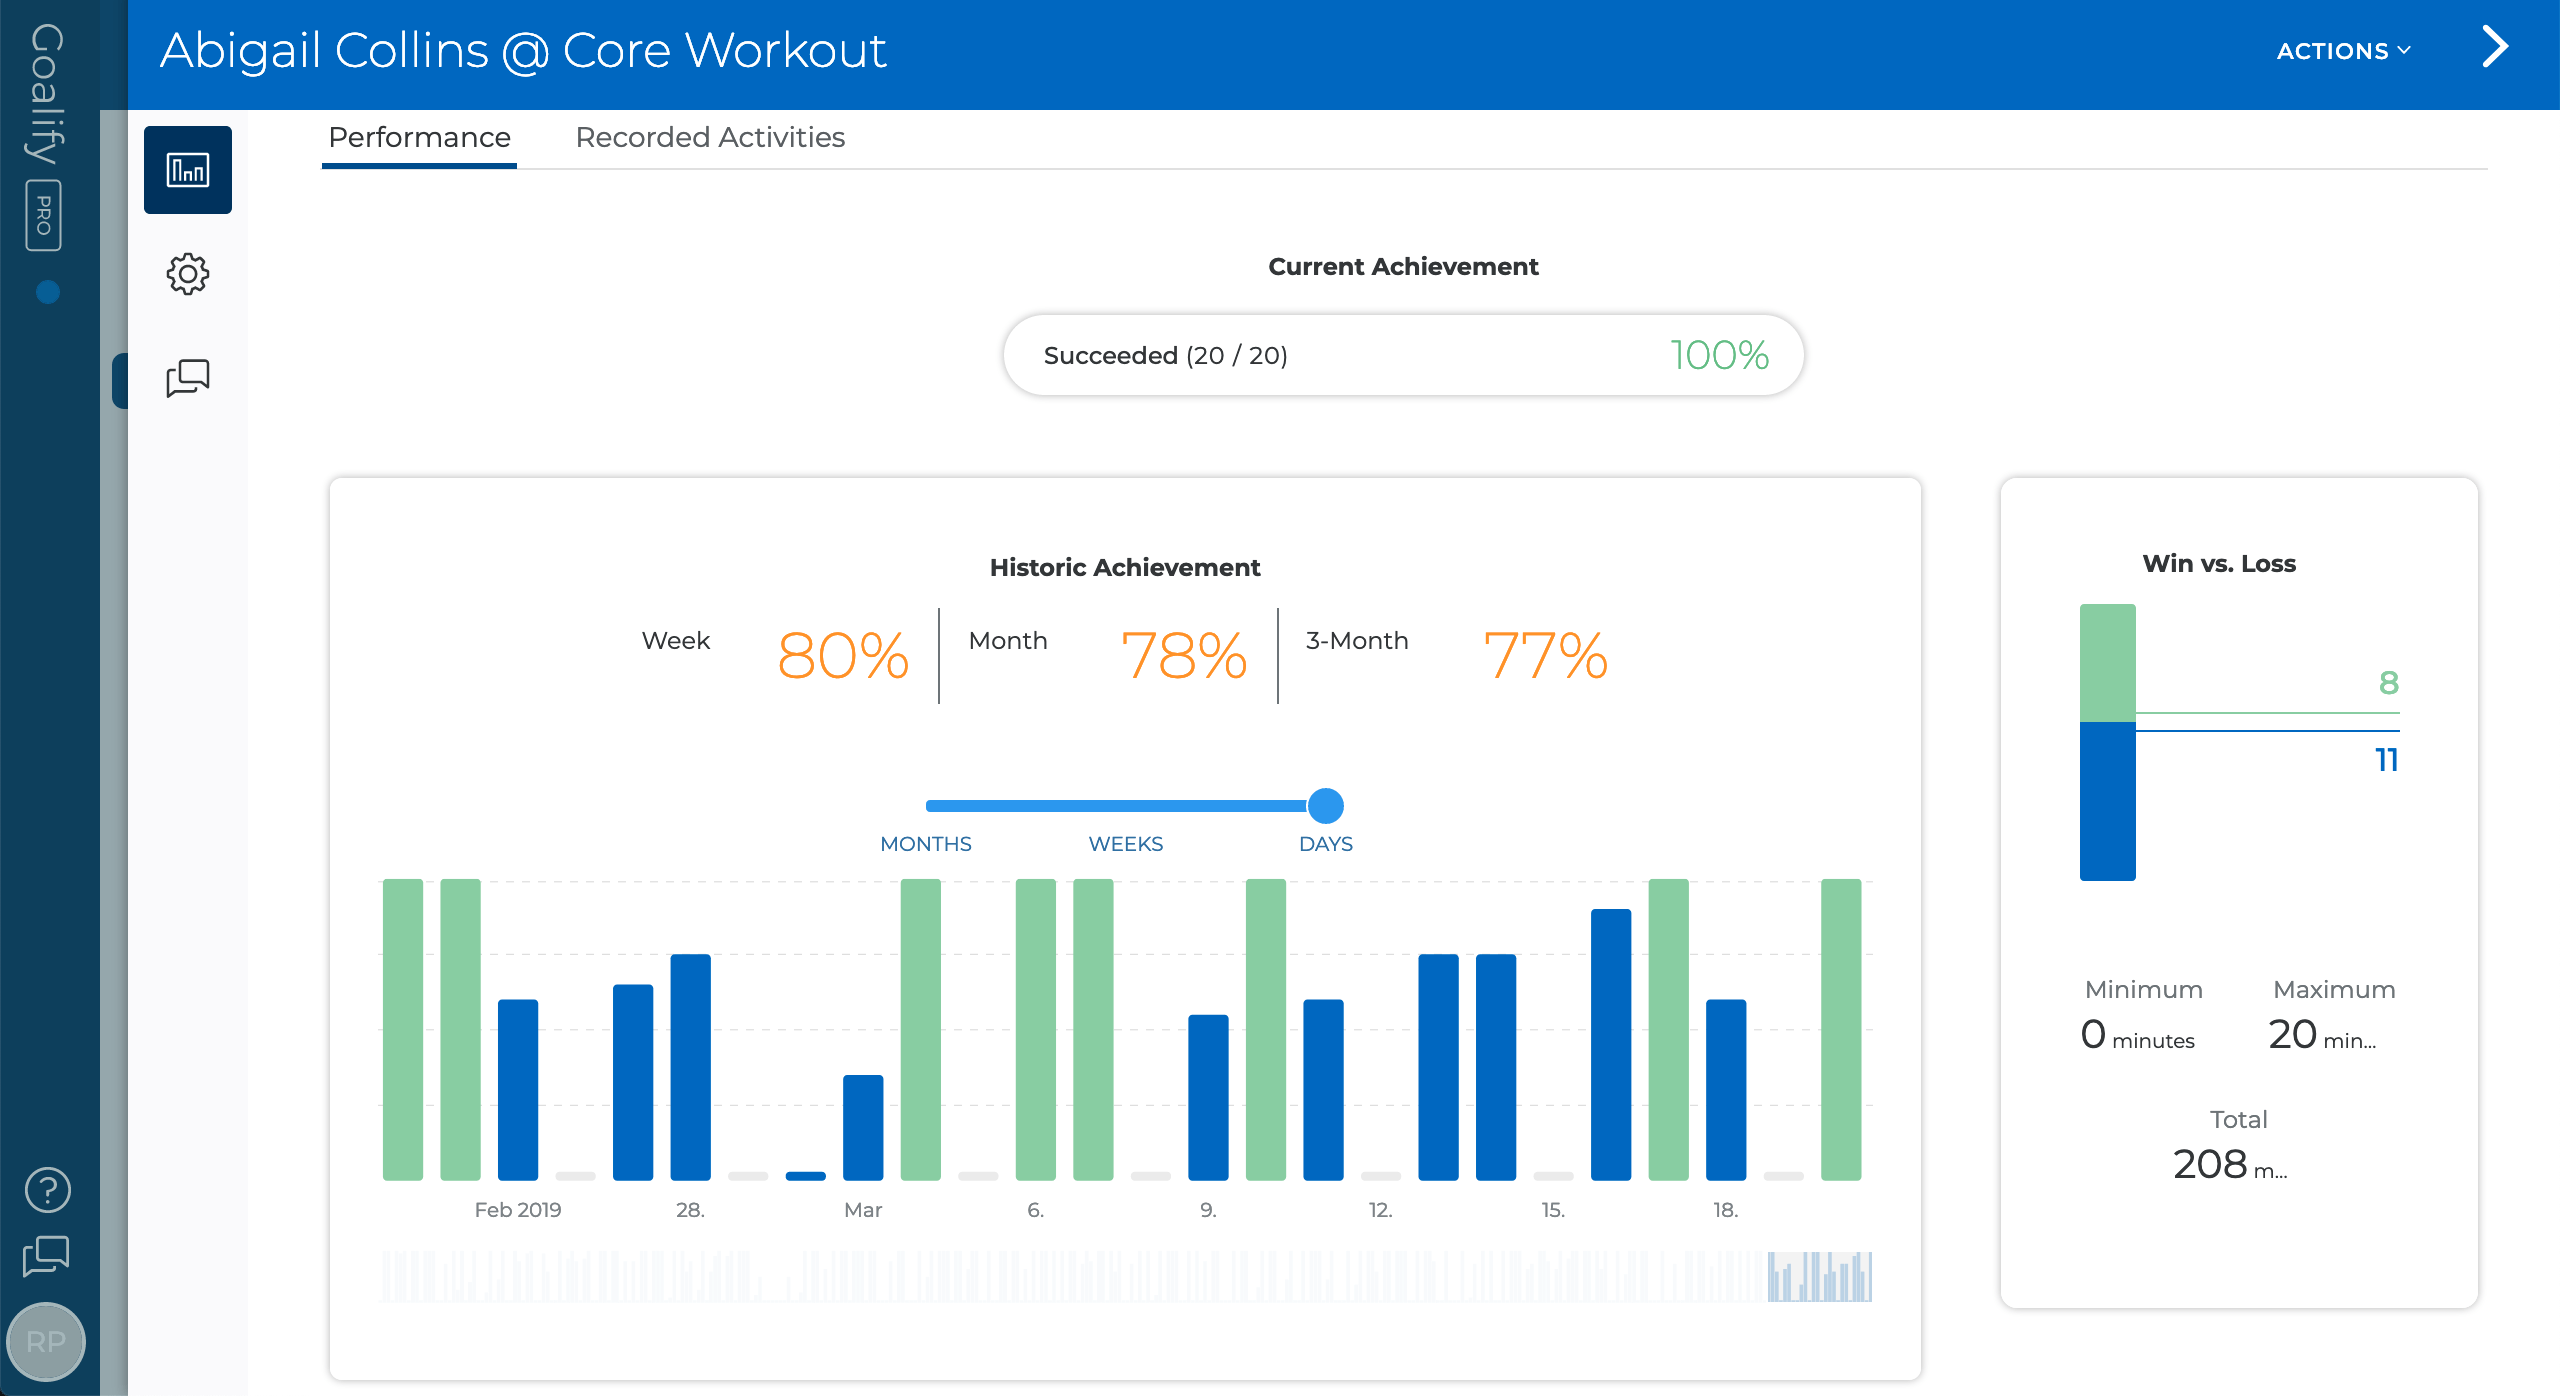2560x1396 pixels.
Task: Click the help question mark icon
Action: (x=47, y=1190)
